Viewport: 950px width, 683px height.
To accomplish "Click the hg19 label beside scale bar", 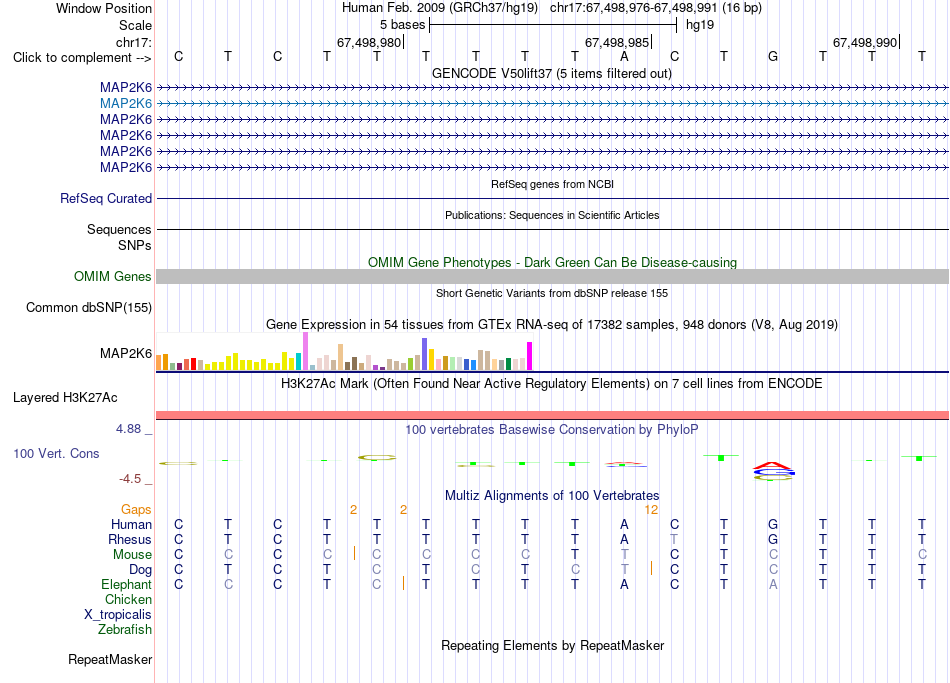I will 700,25.
